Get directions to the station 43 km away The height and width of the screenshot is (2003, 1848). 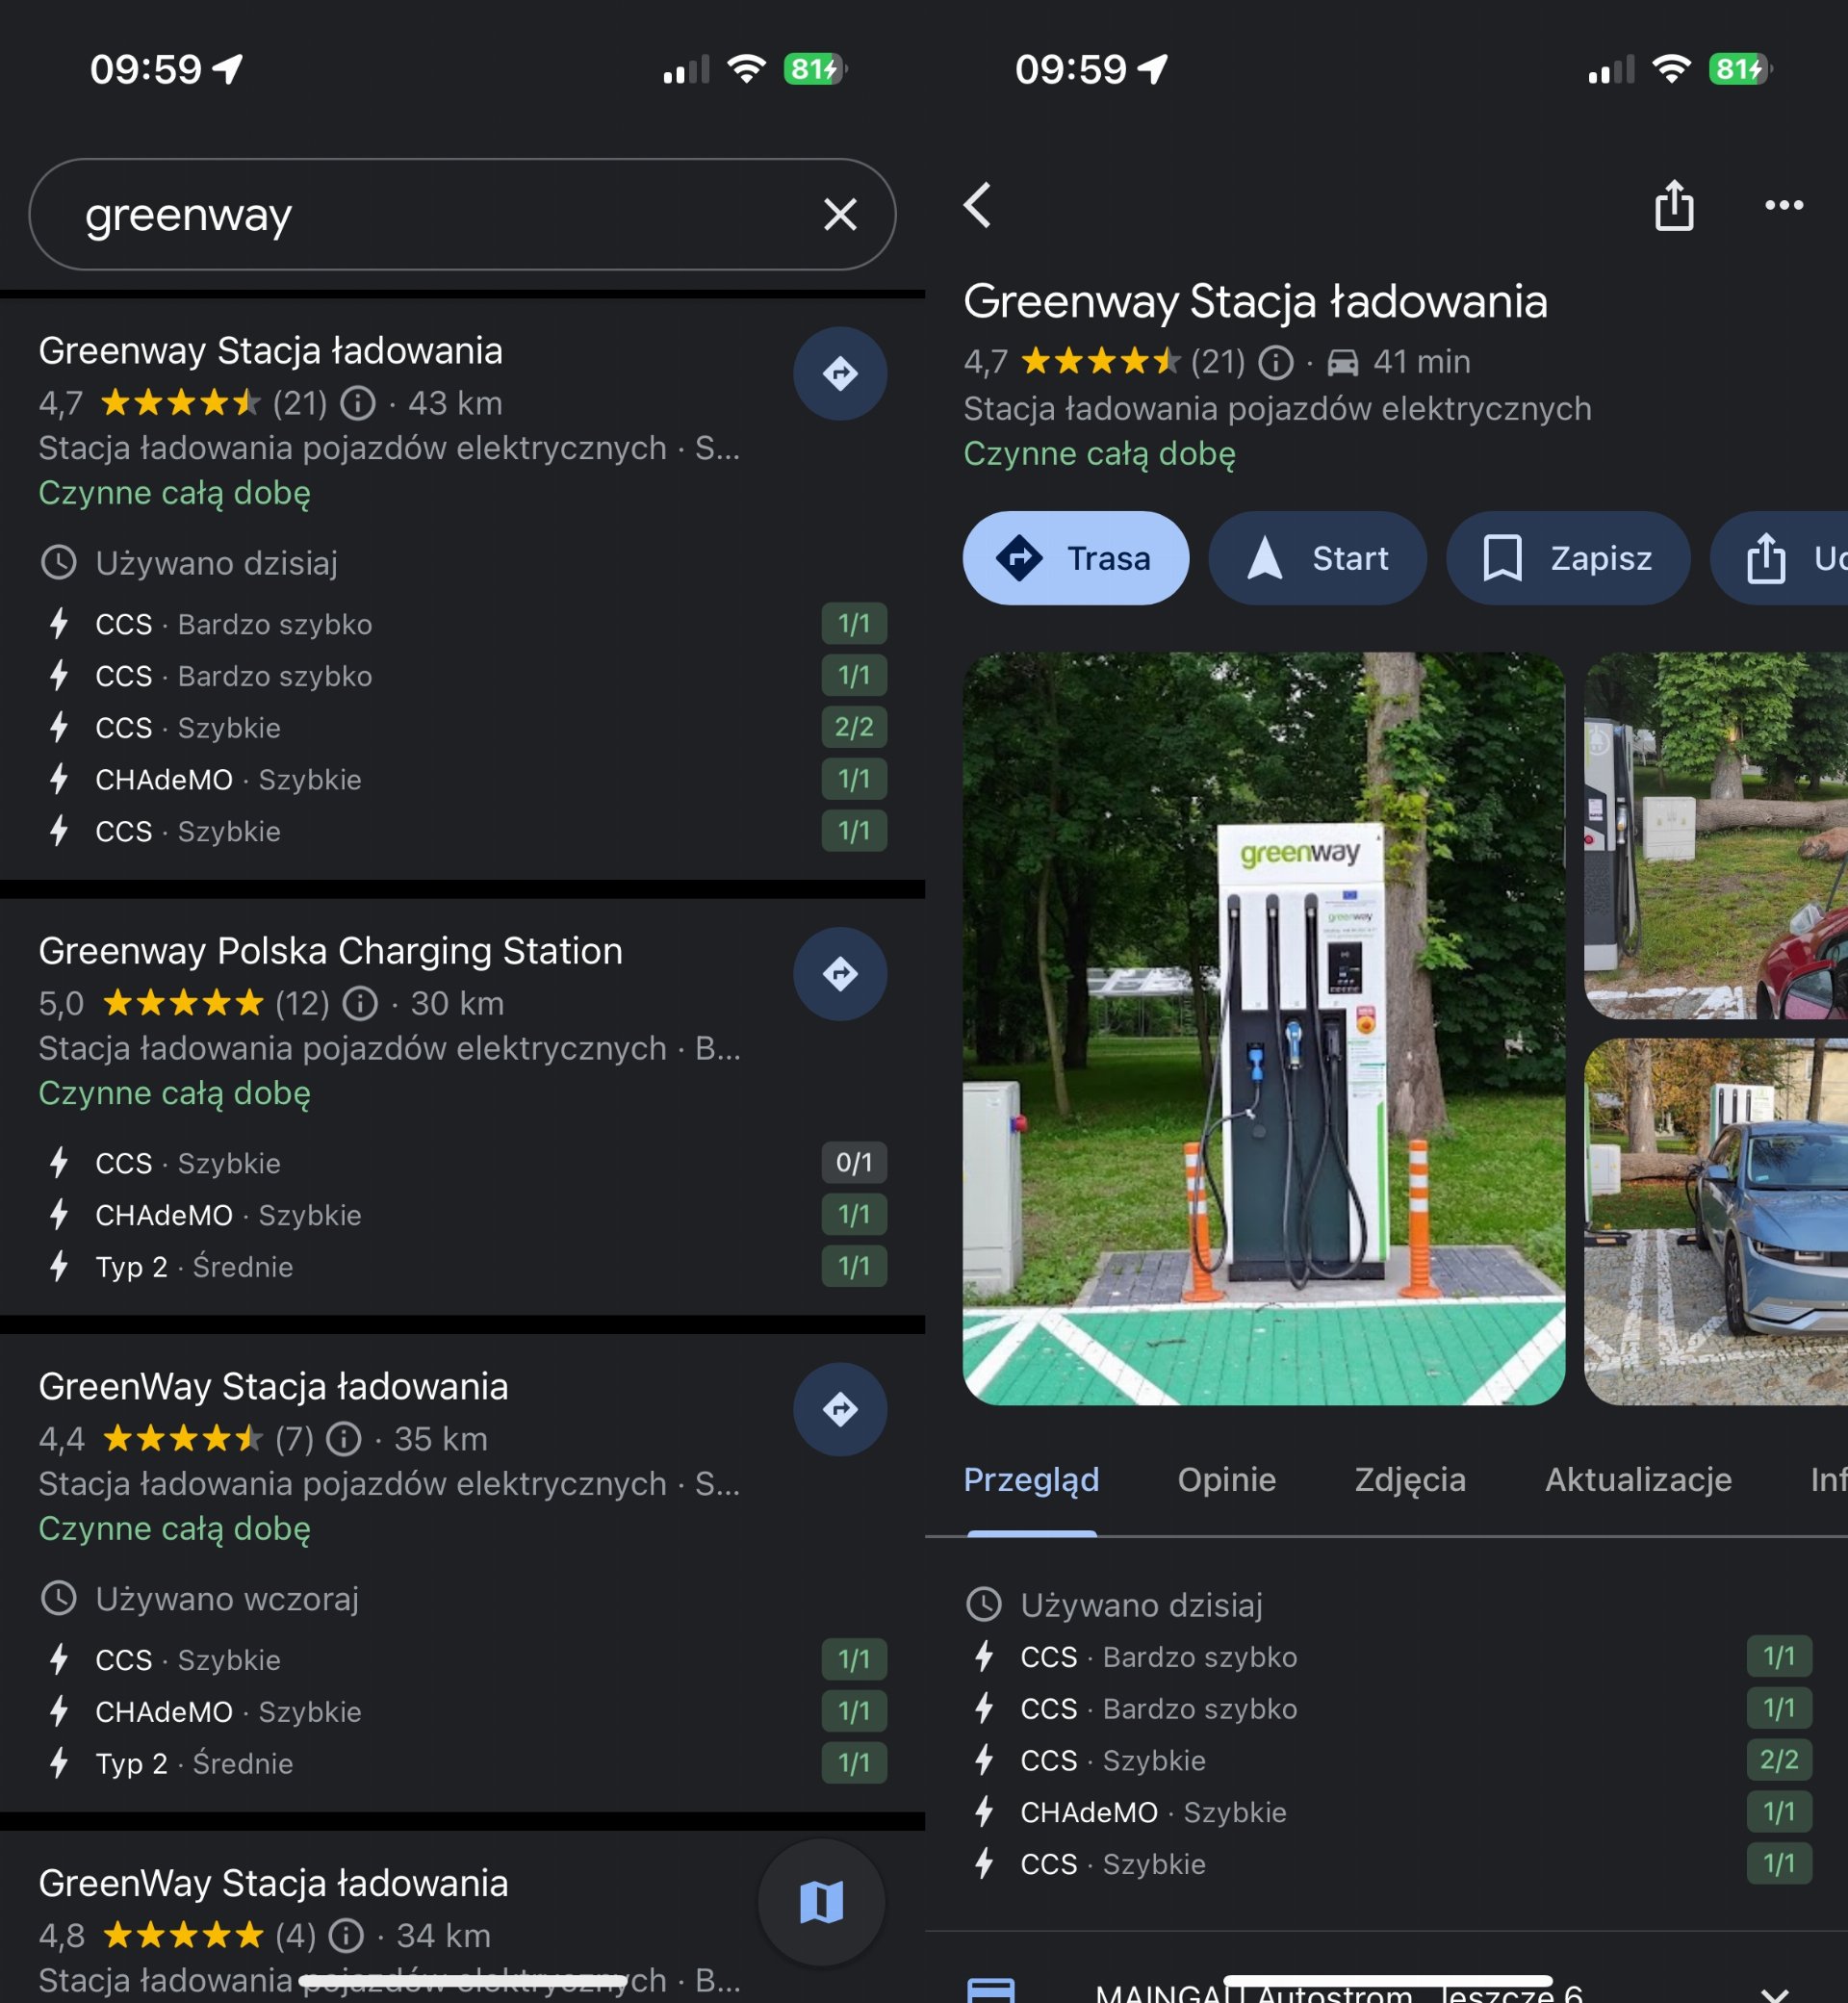tap(840, 374)
